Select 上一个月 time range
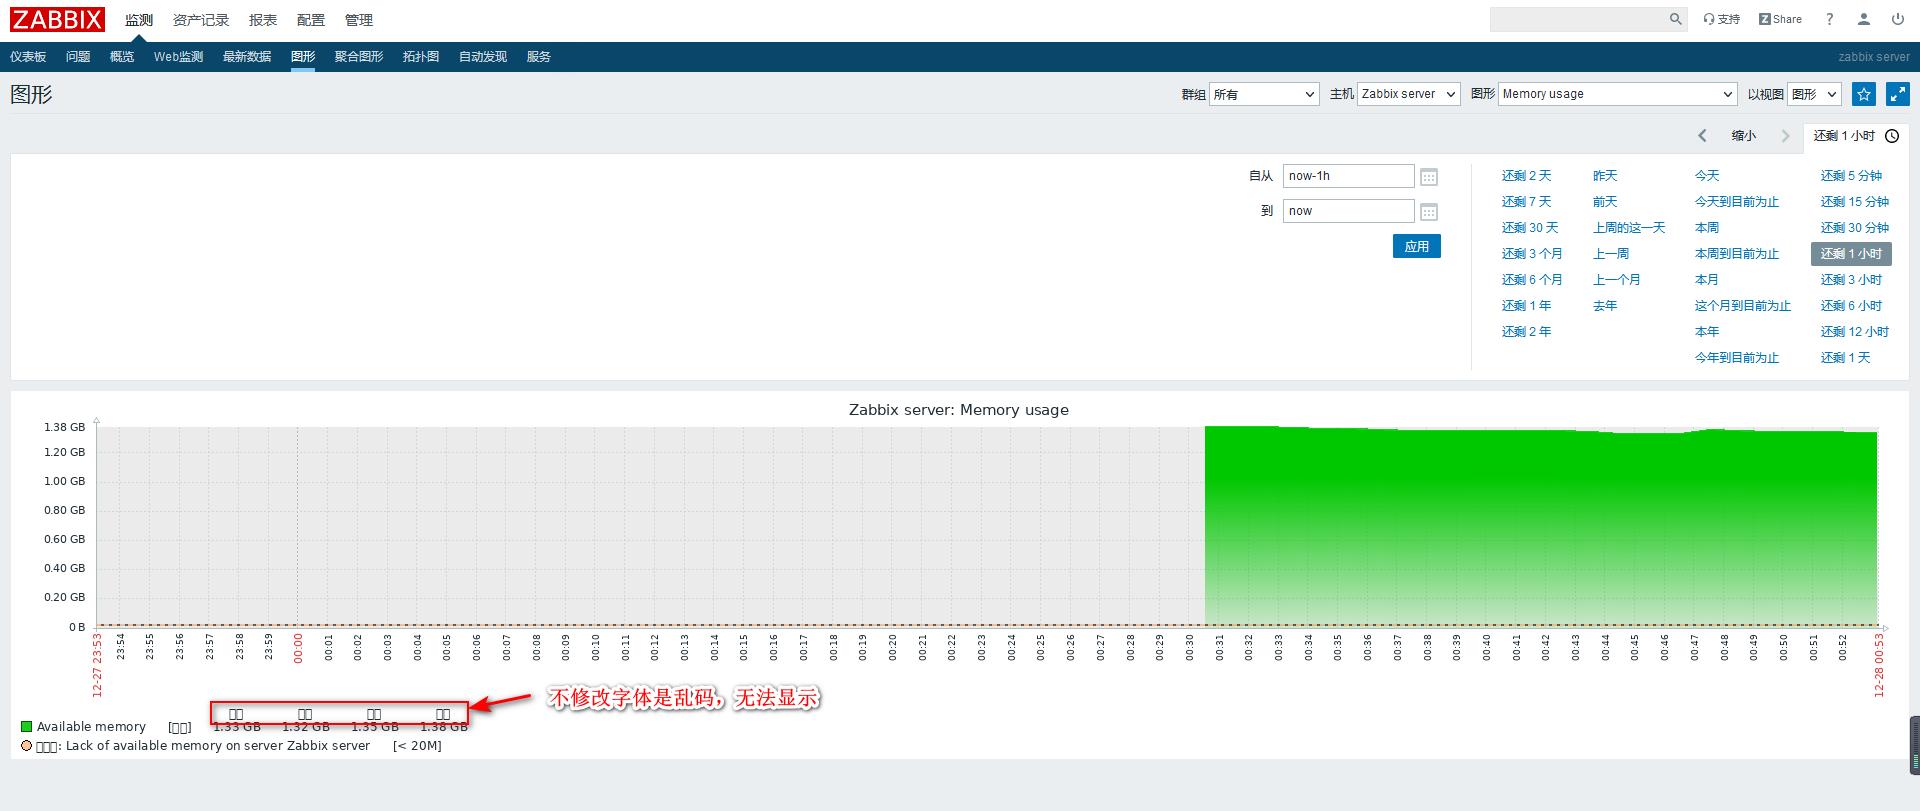Image resolution: width=1920 pixels, height=811 pixels. pos(1617,280)
